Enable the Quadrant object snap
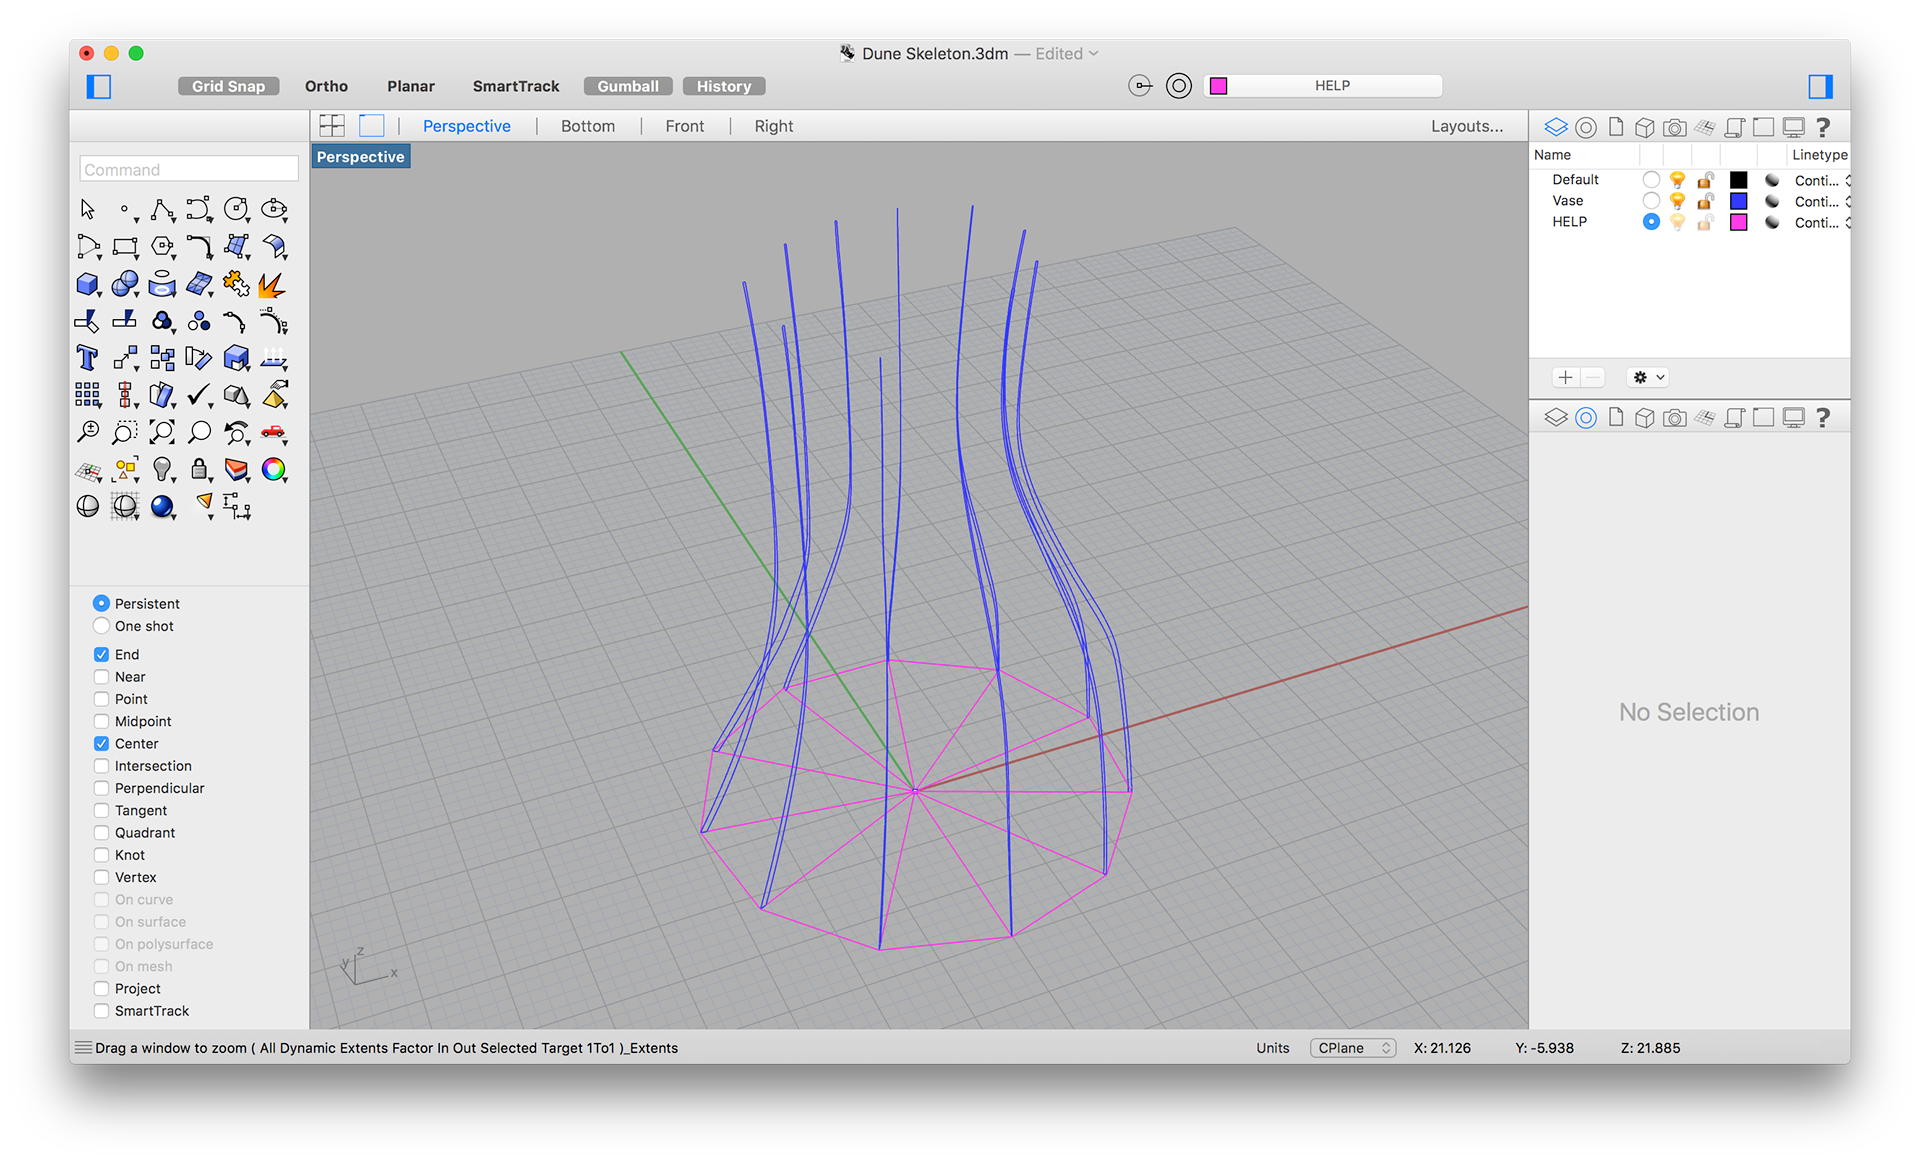Image resolution: width=1920 pixels, height=1163 pixels. tap(101, 833)
